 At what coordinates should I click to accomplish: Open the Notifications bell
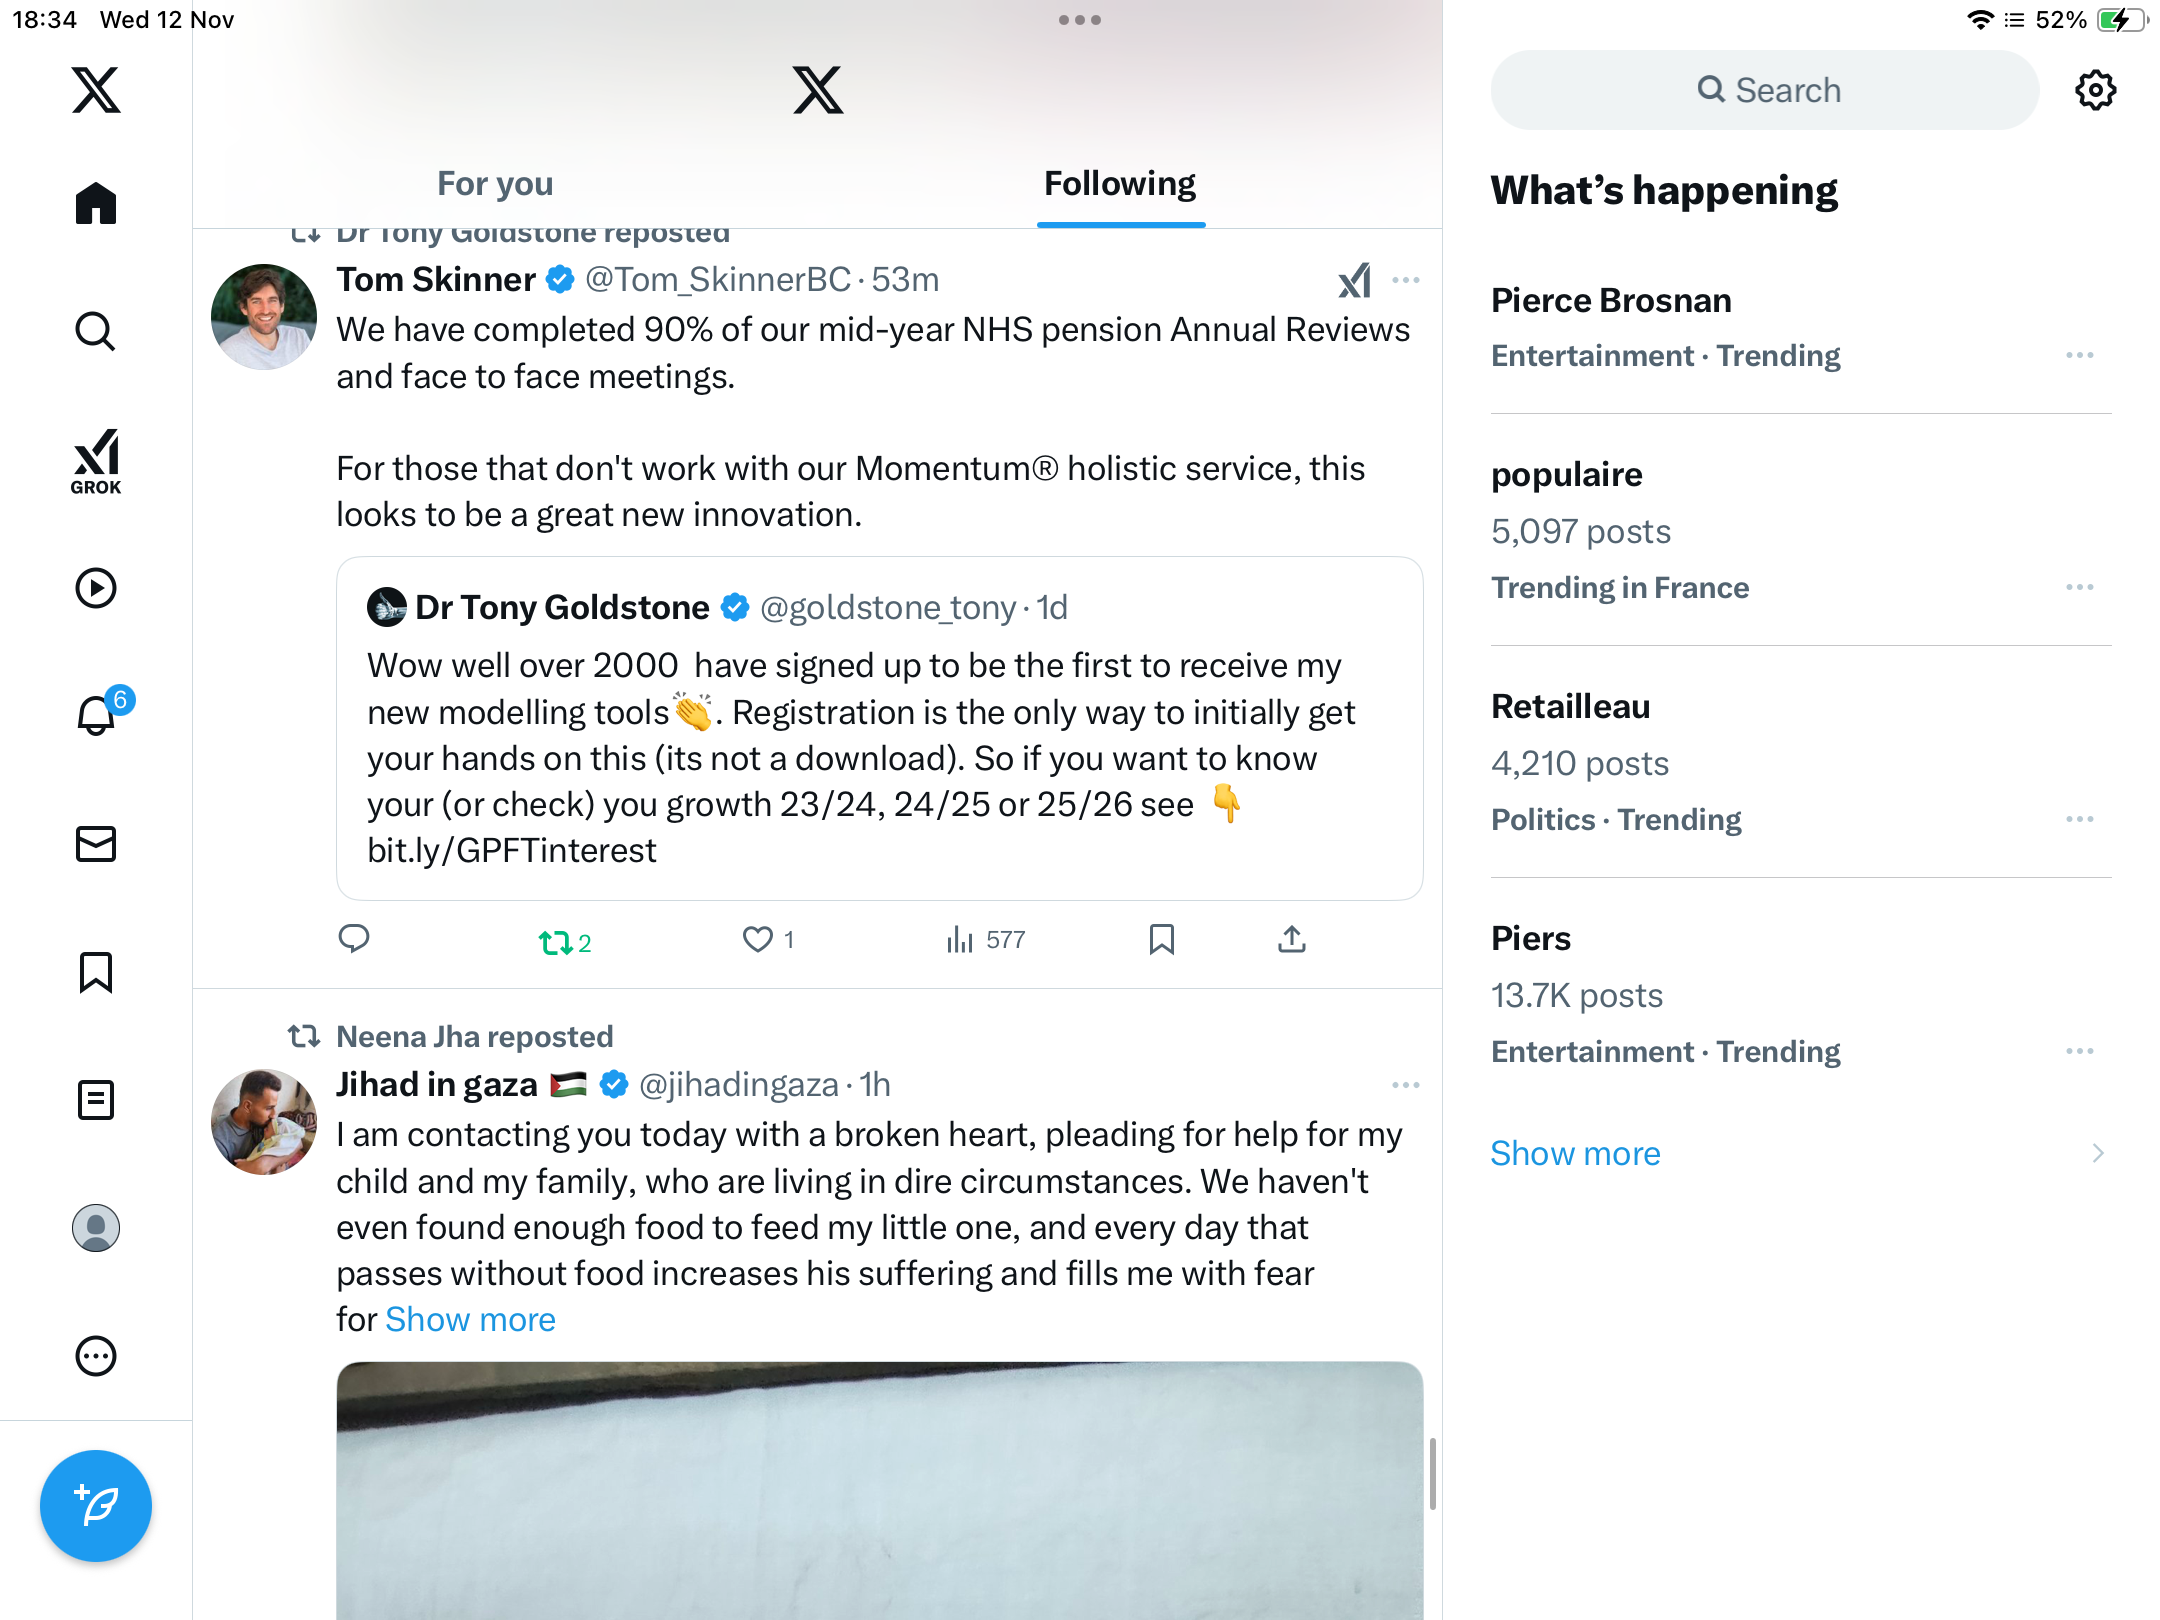97,716
